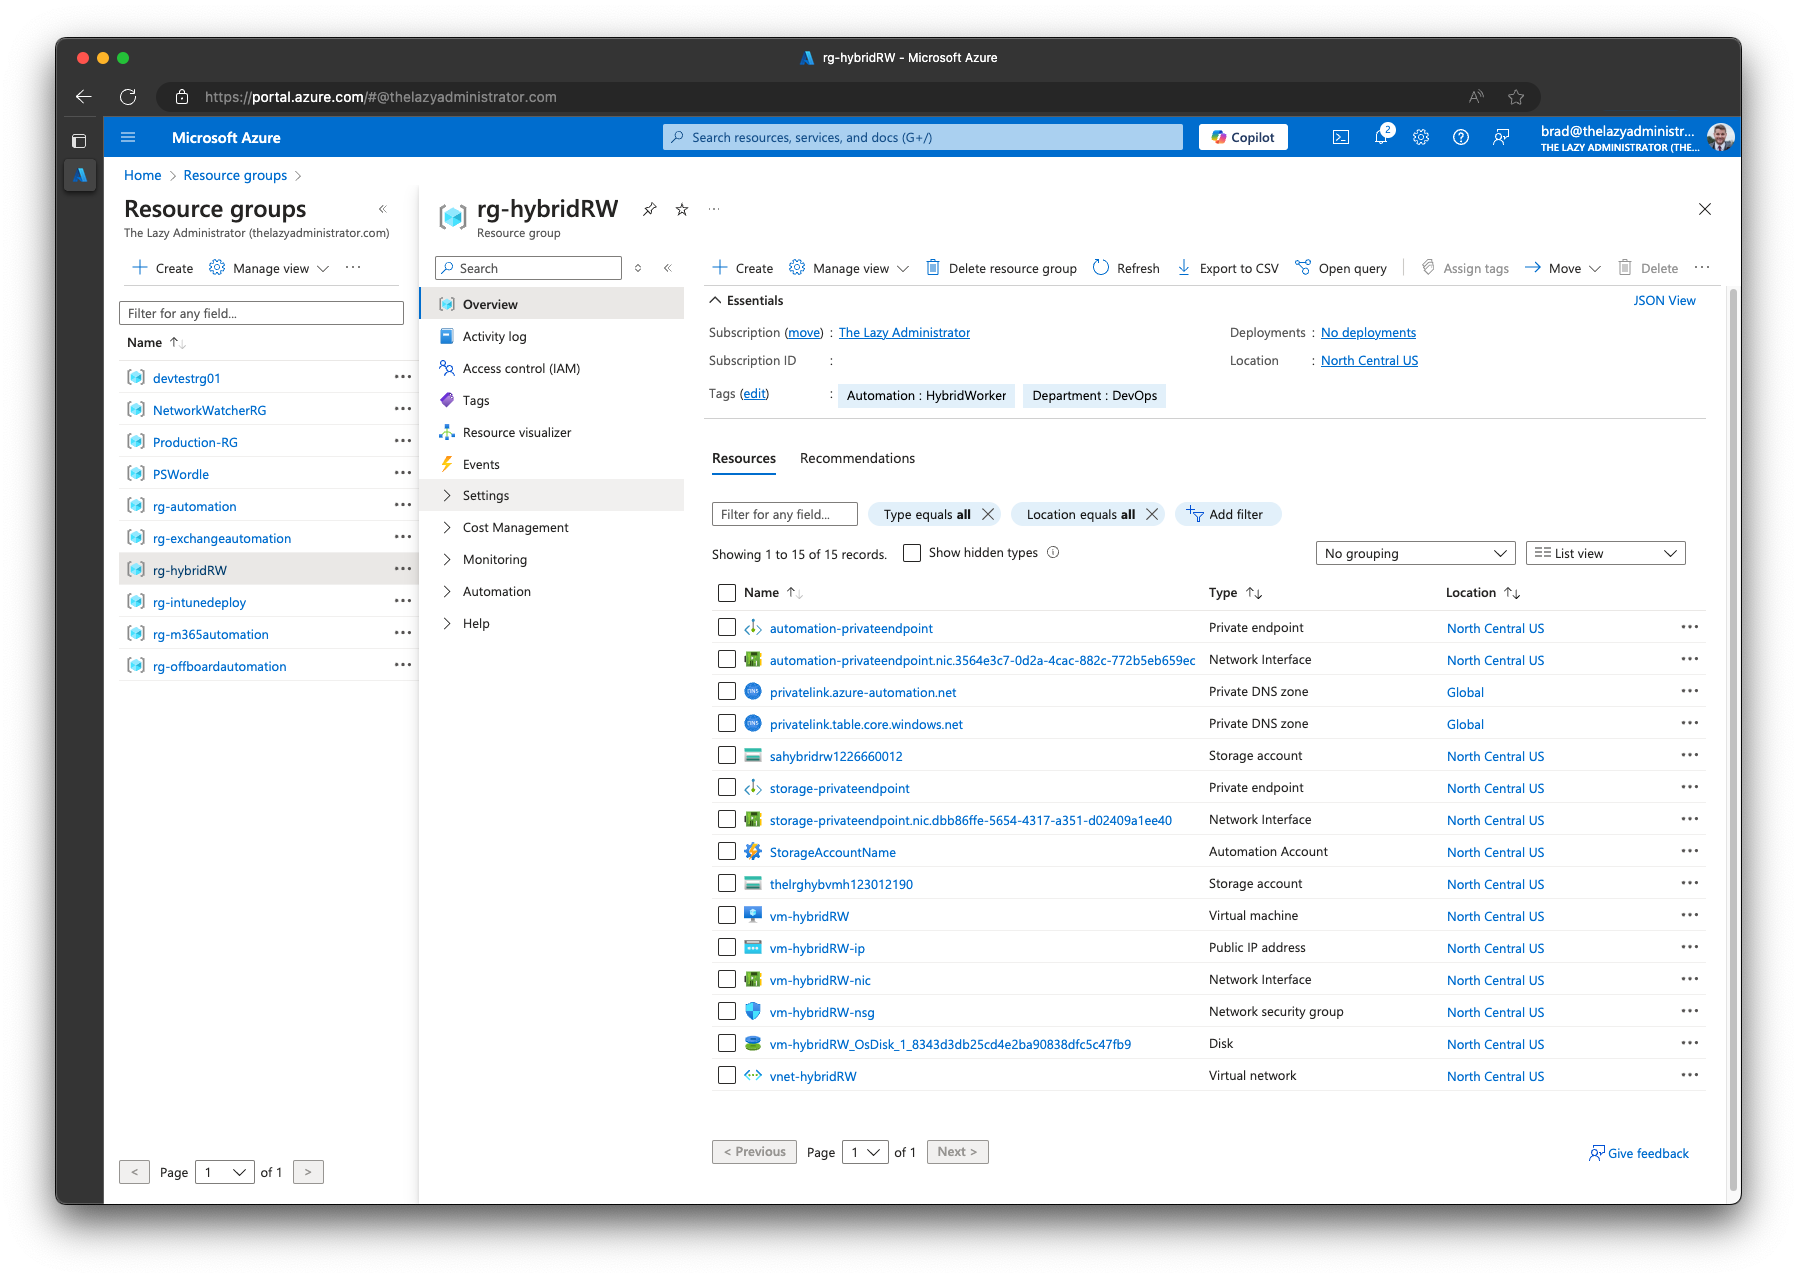This screenshot has height=1278, width=1797.
Task: Open the browser tab actions icon
Action: (79, 141)
